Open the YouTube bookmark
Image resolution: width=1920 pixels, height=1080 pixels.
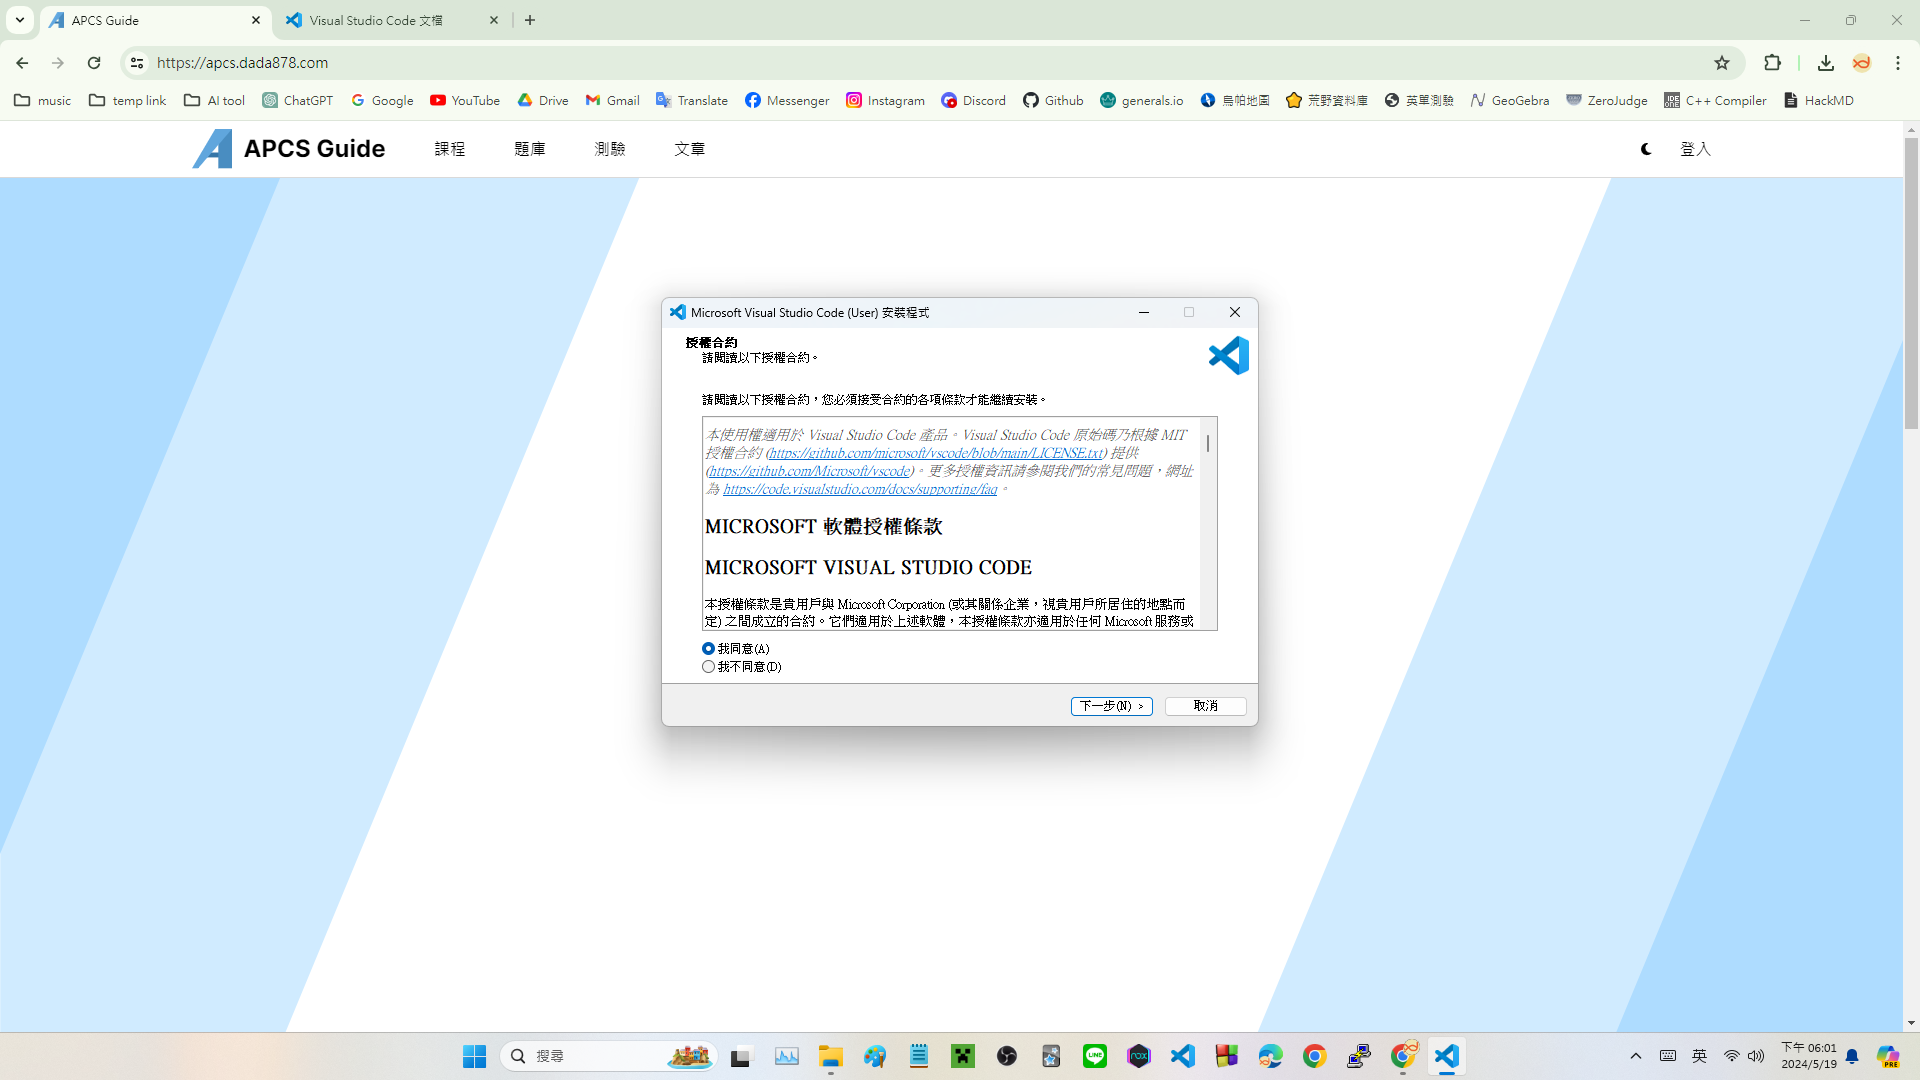click(465, 100)
